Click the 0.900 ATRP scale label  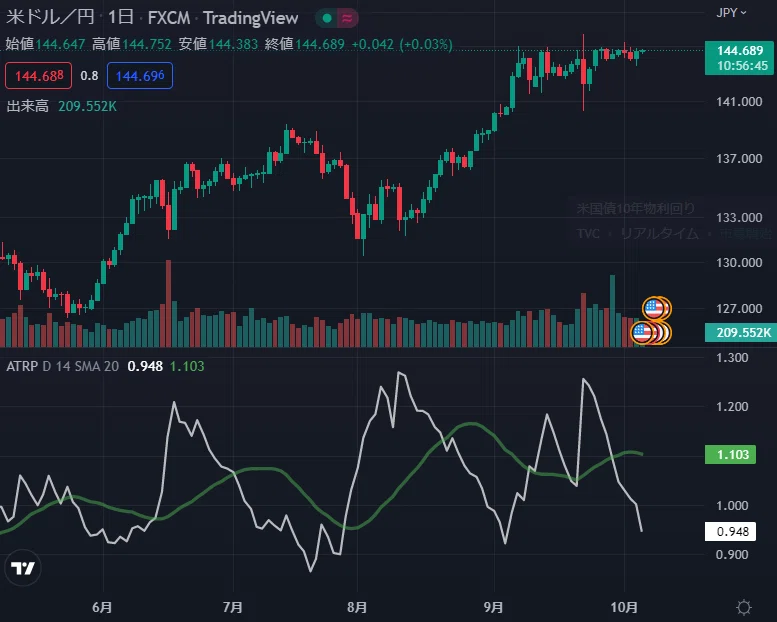pos(732,555)
